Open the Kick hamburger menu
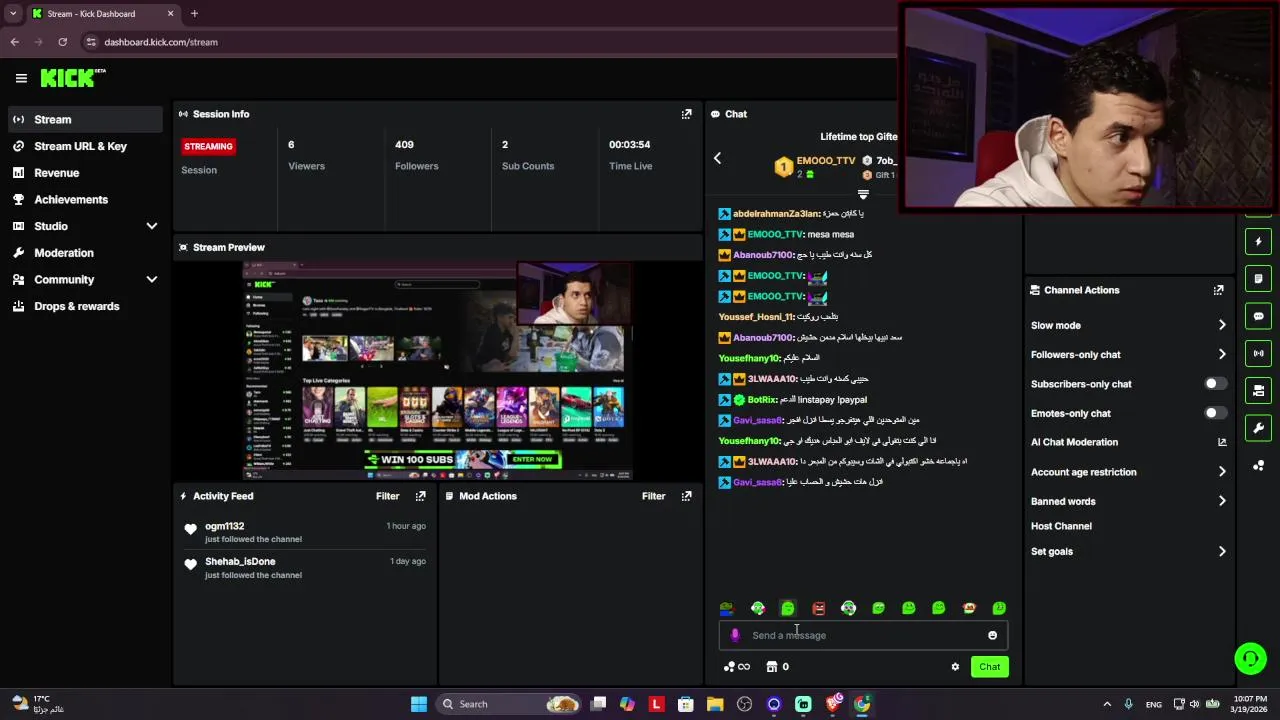This screenshot has height=720, width=1280. click(x=21, y=78)
